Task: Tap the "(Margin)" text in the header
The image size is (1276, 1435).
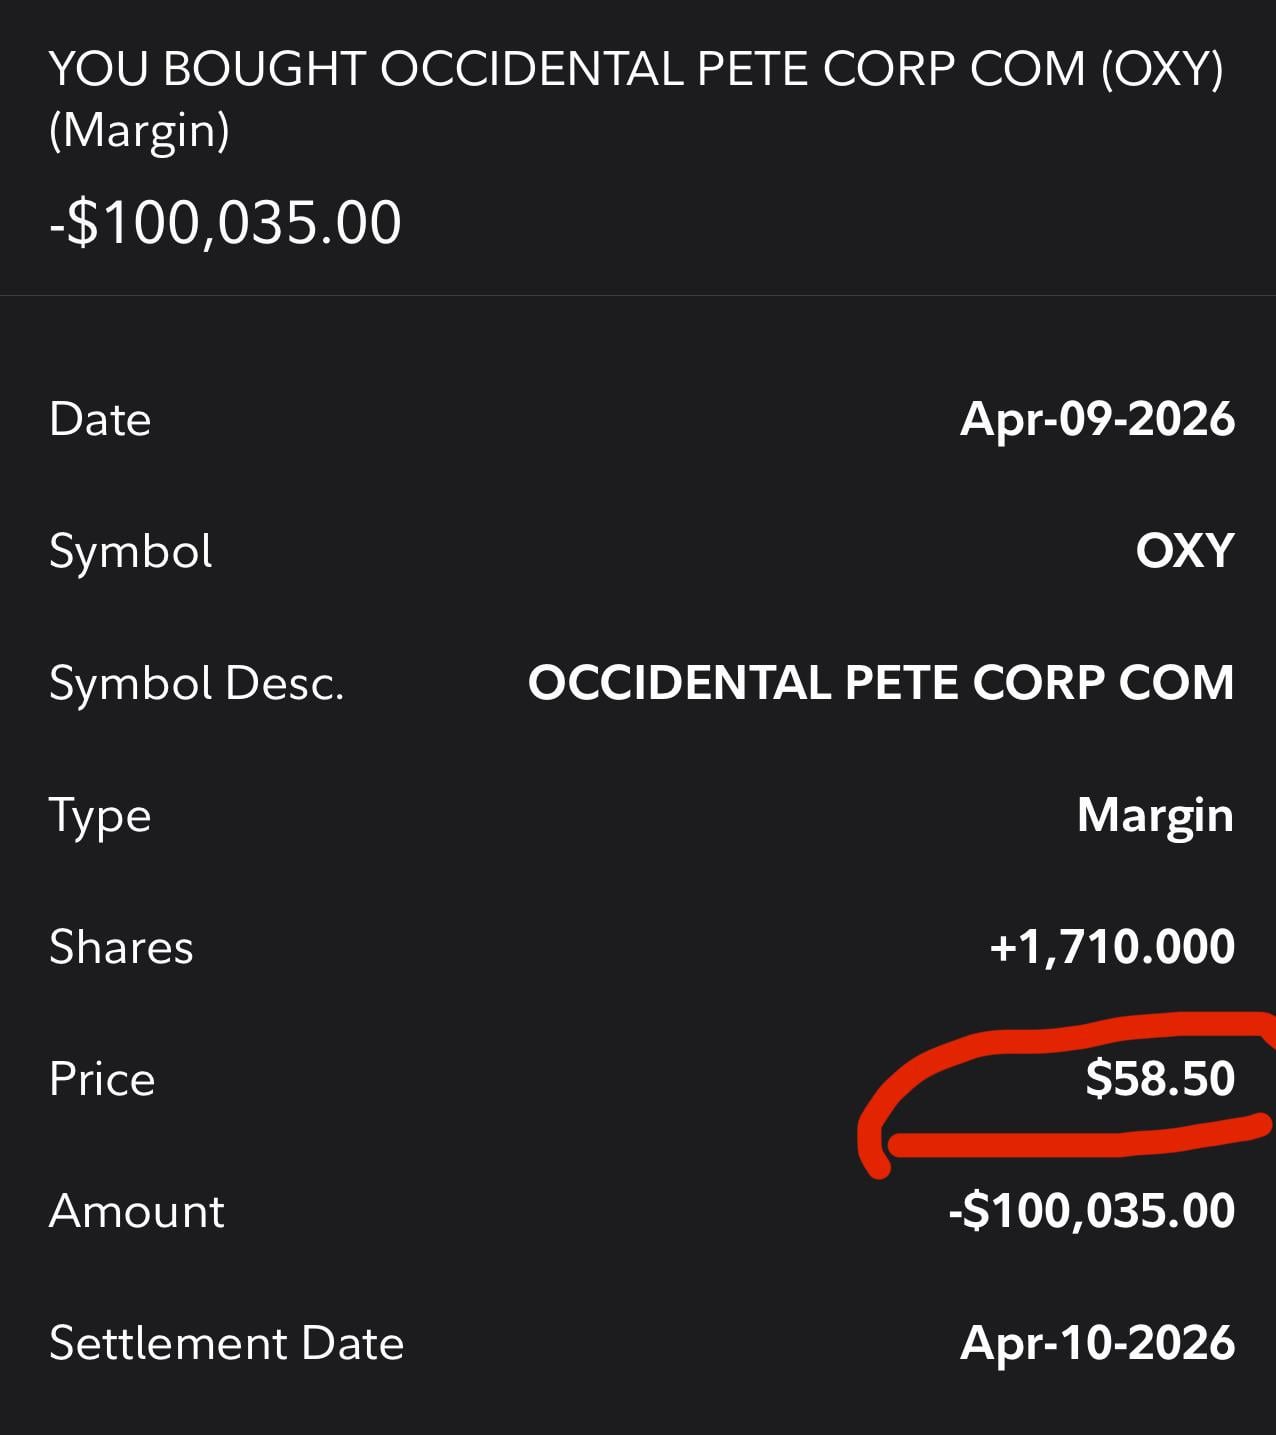Action: point(139,131)
